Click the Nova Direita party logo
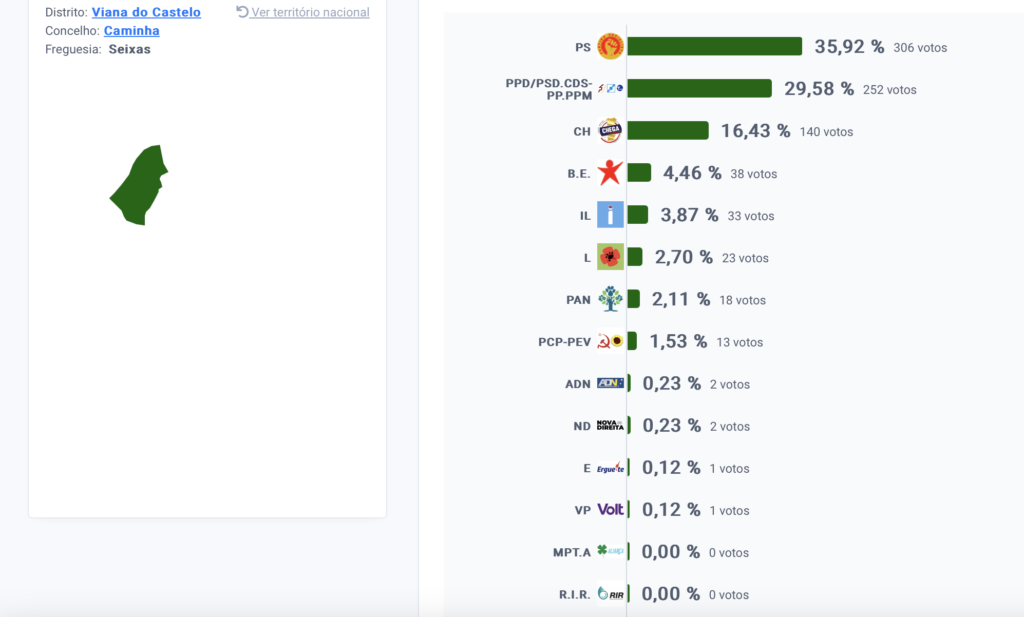 click(611, 425)
